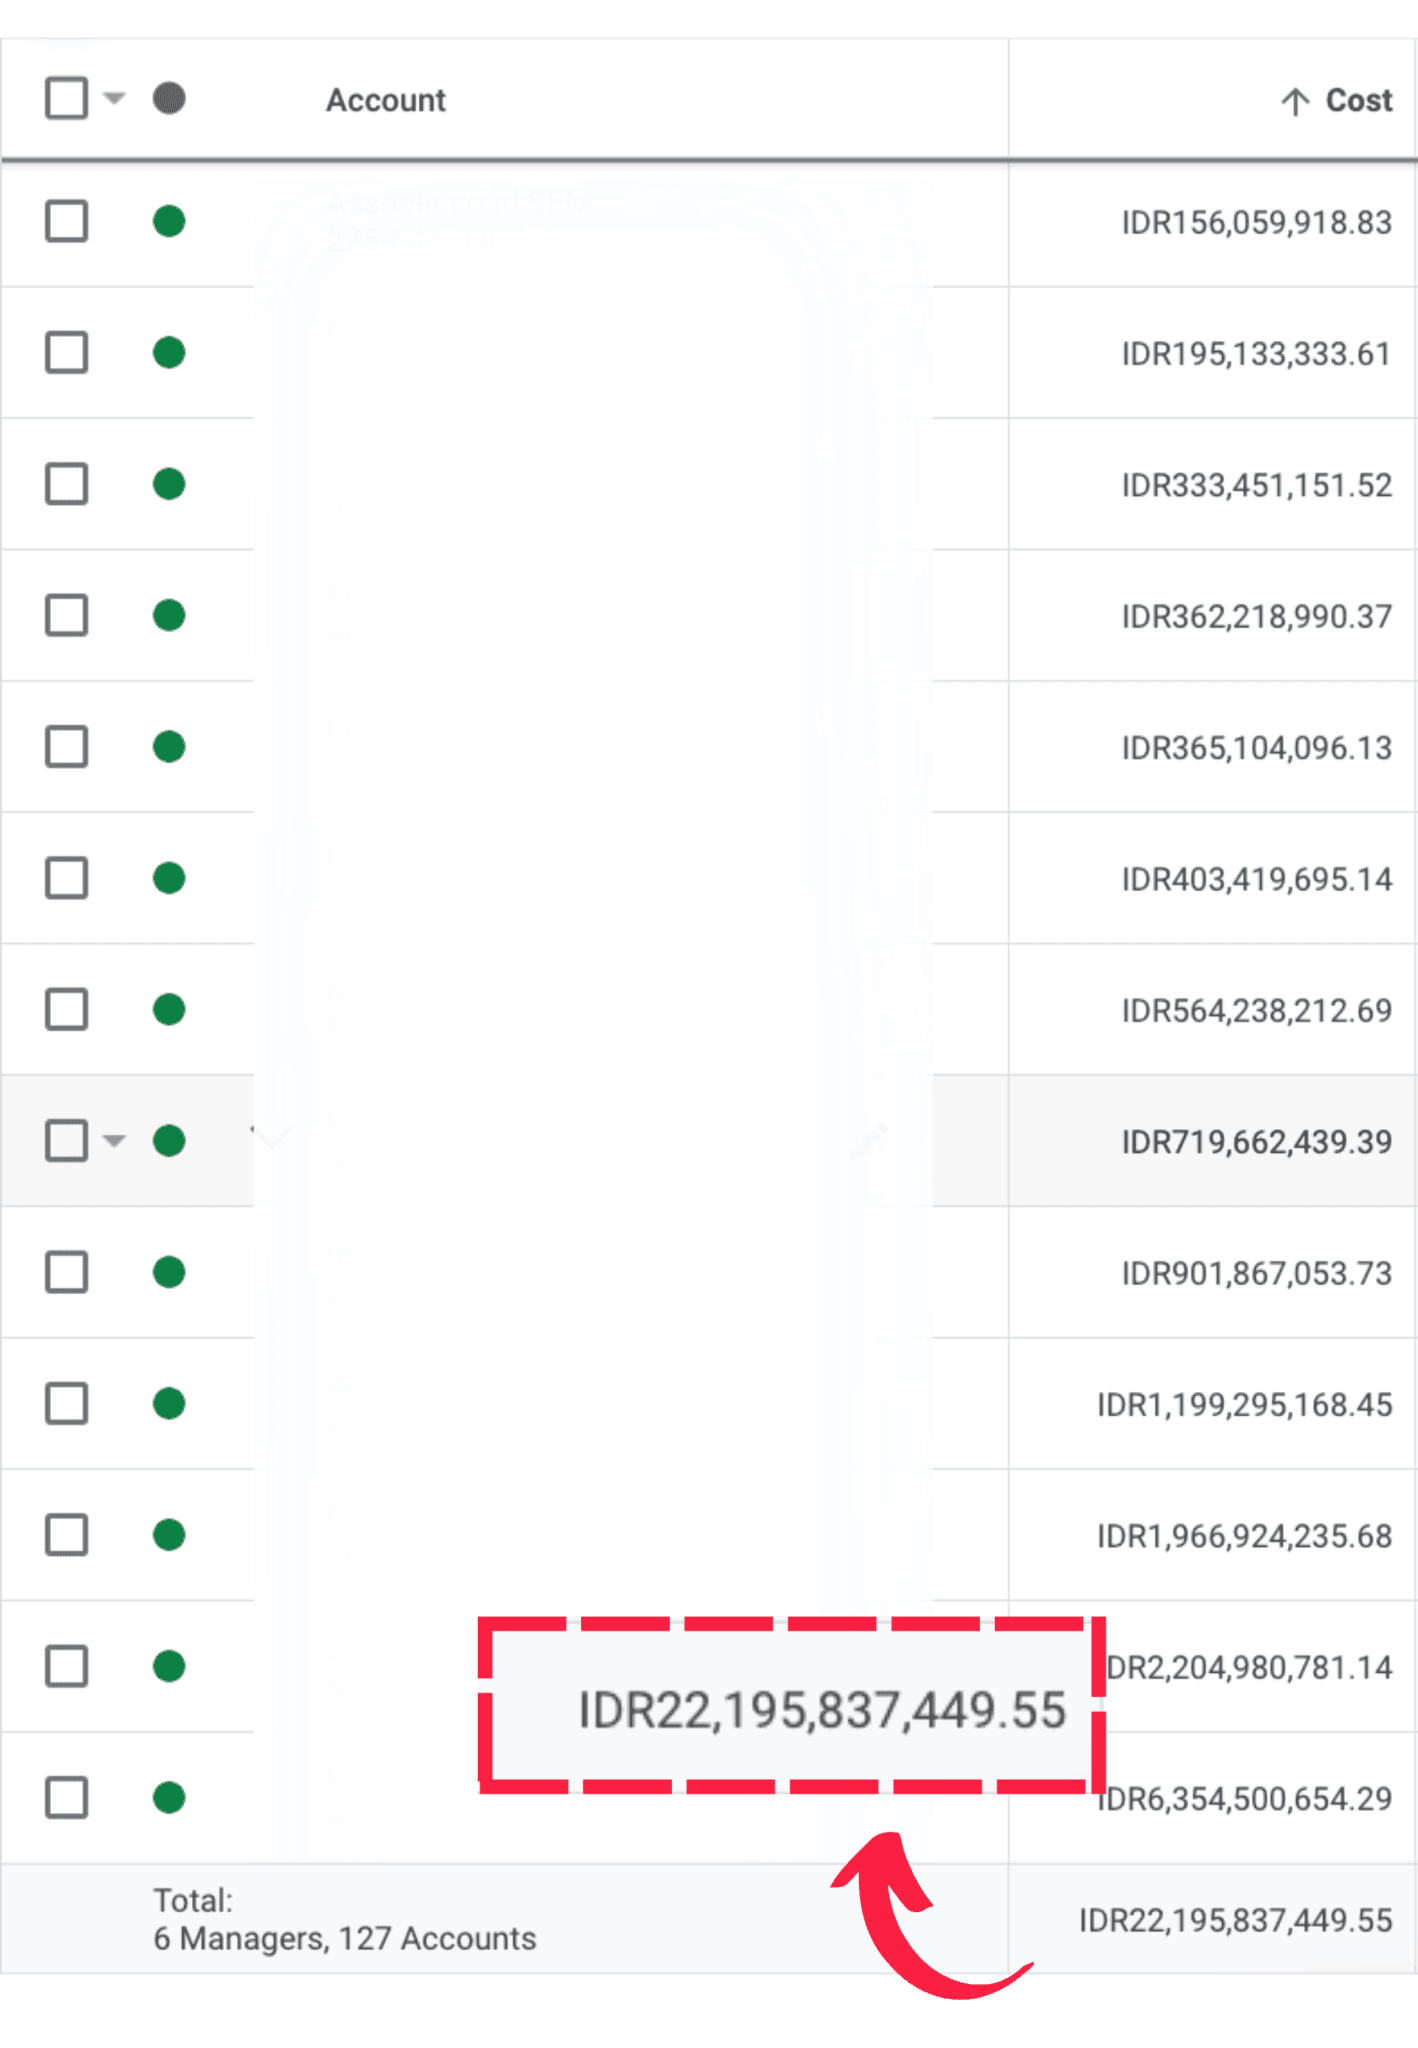1418x2048 pixels.
Task: Click the green status dot for IDR403,419,695.14
Action: tap(169, 878)
